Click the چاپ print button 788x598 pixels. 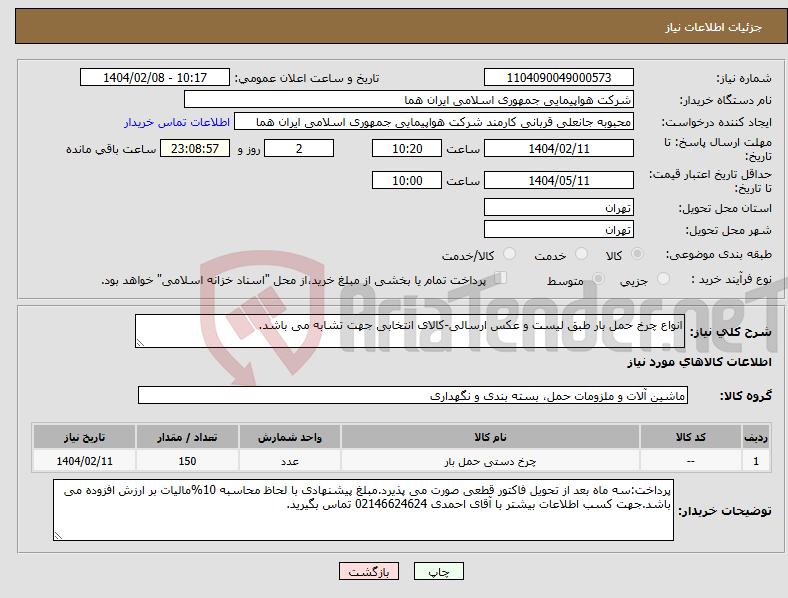click(439, 571)
